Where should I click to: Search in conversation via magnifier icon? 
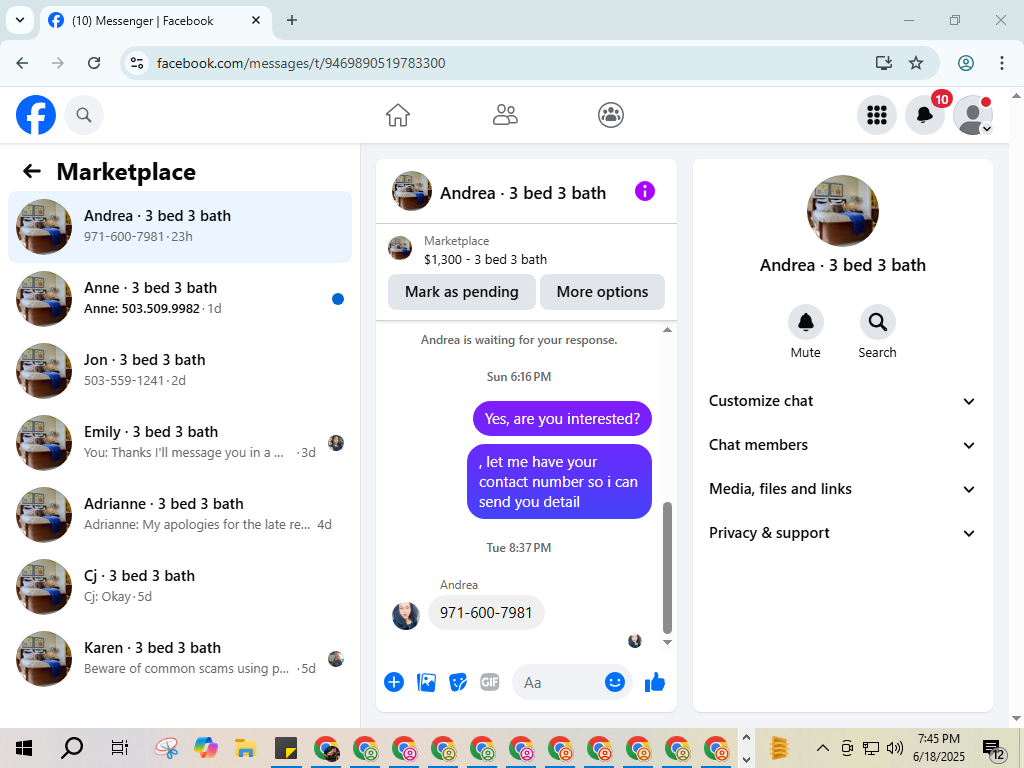(878, 322)
